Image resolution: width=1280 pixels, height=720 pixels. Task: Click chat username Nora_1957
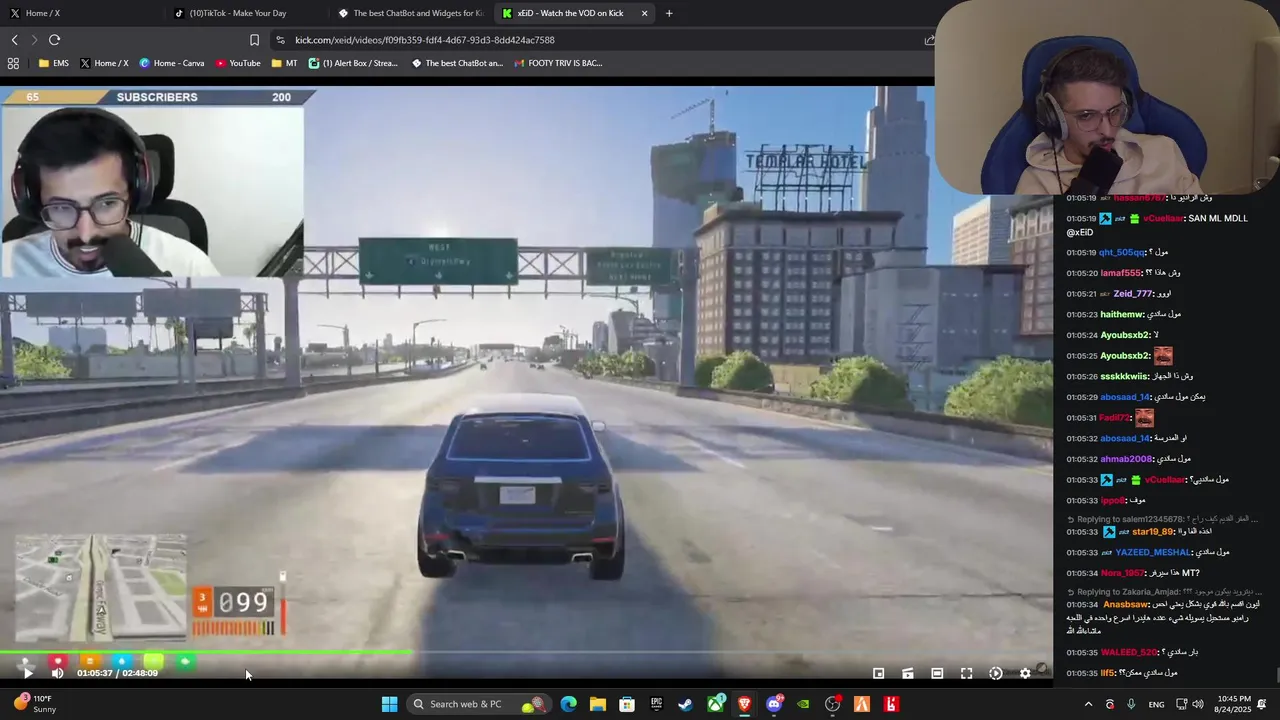pyautogui.click(x=1123, y=573)
